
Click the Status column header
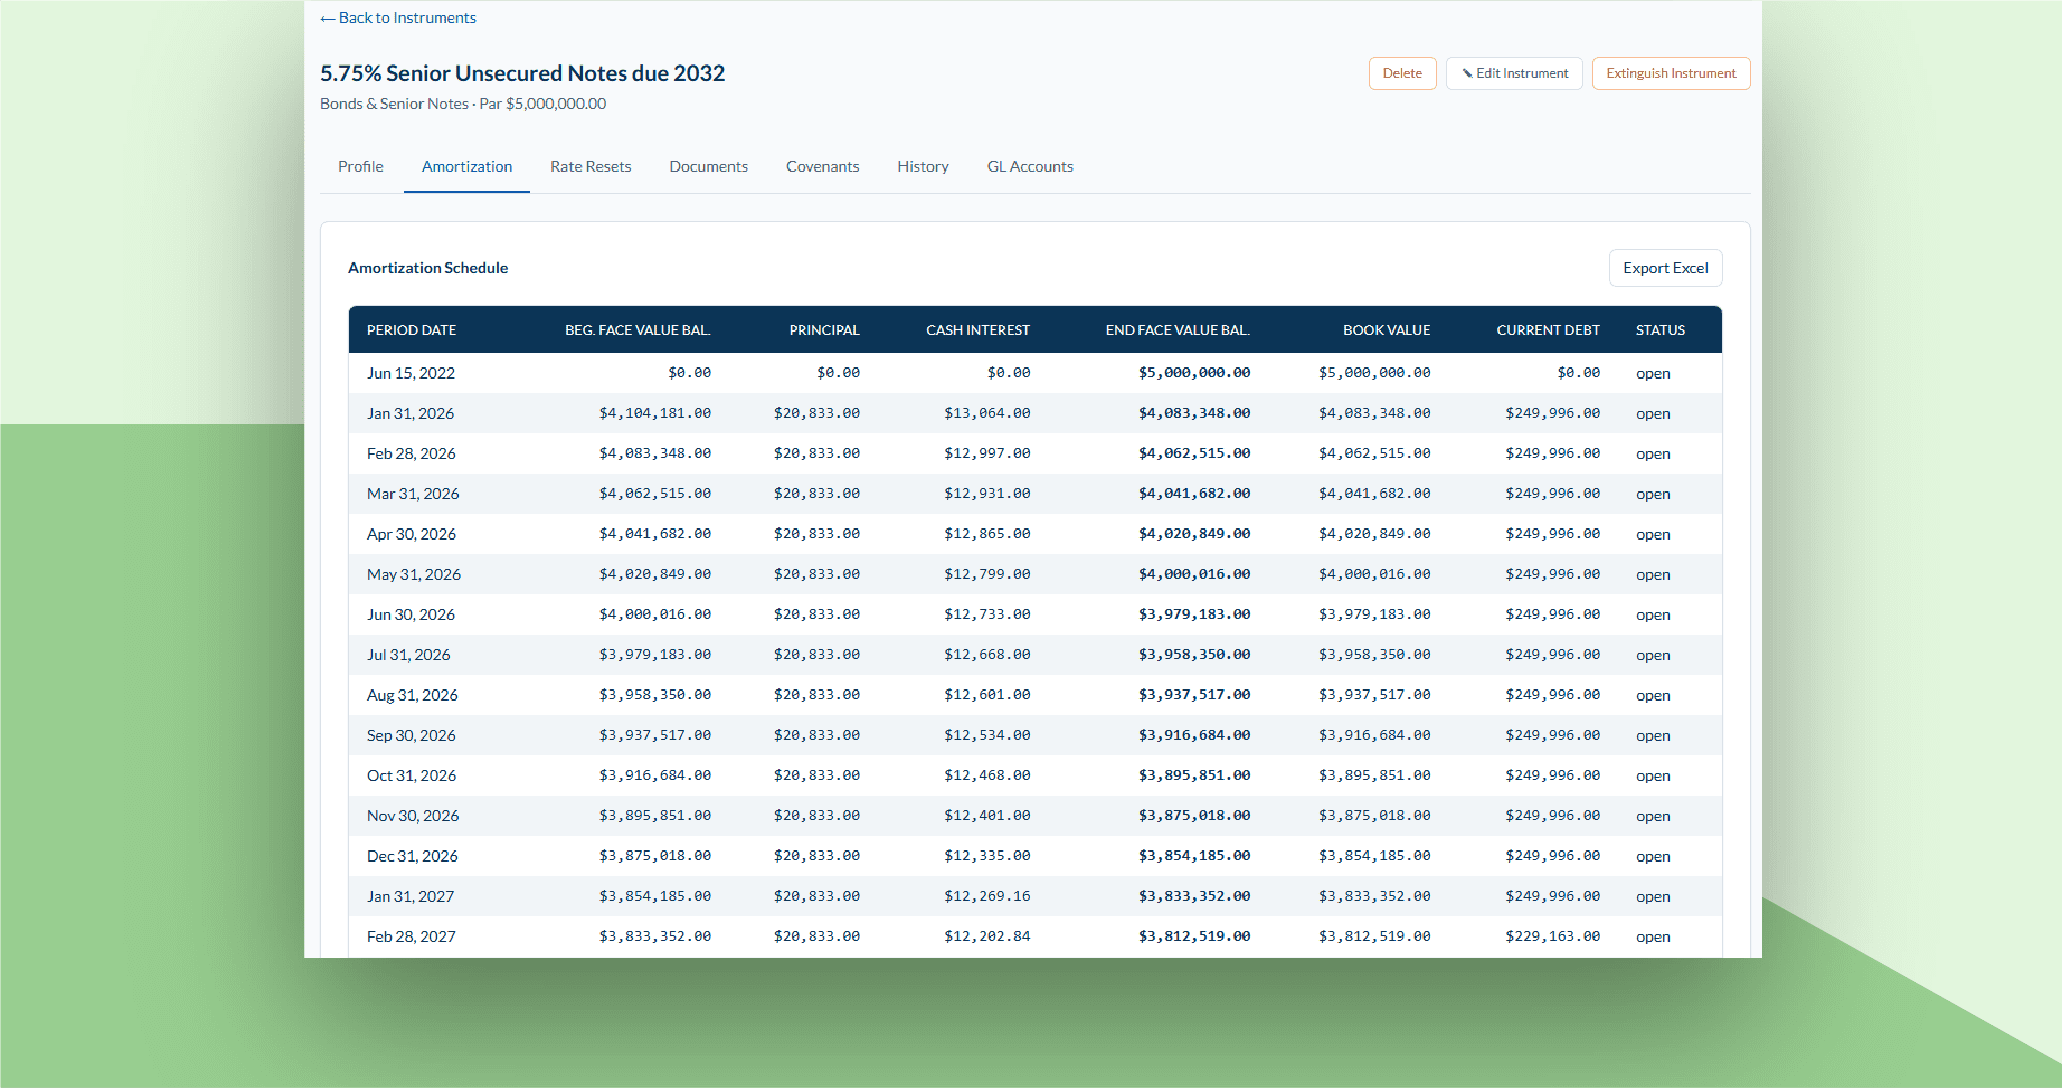(x=1660, y=330)
